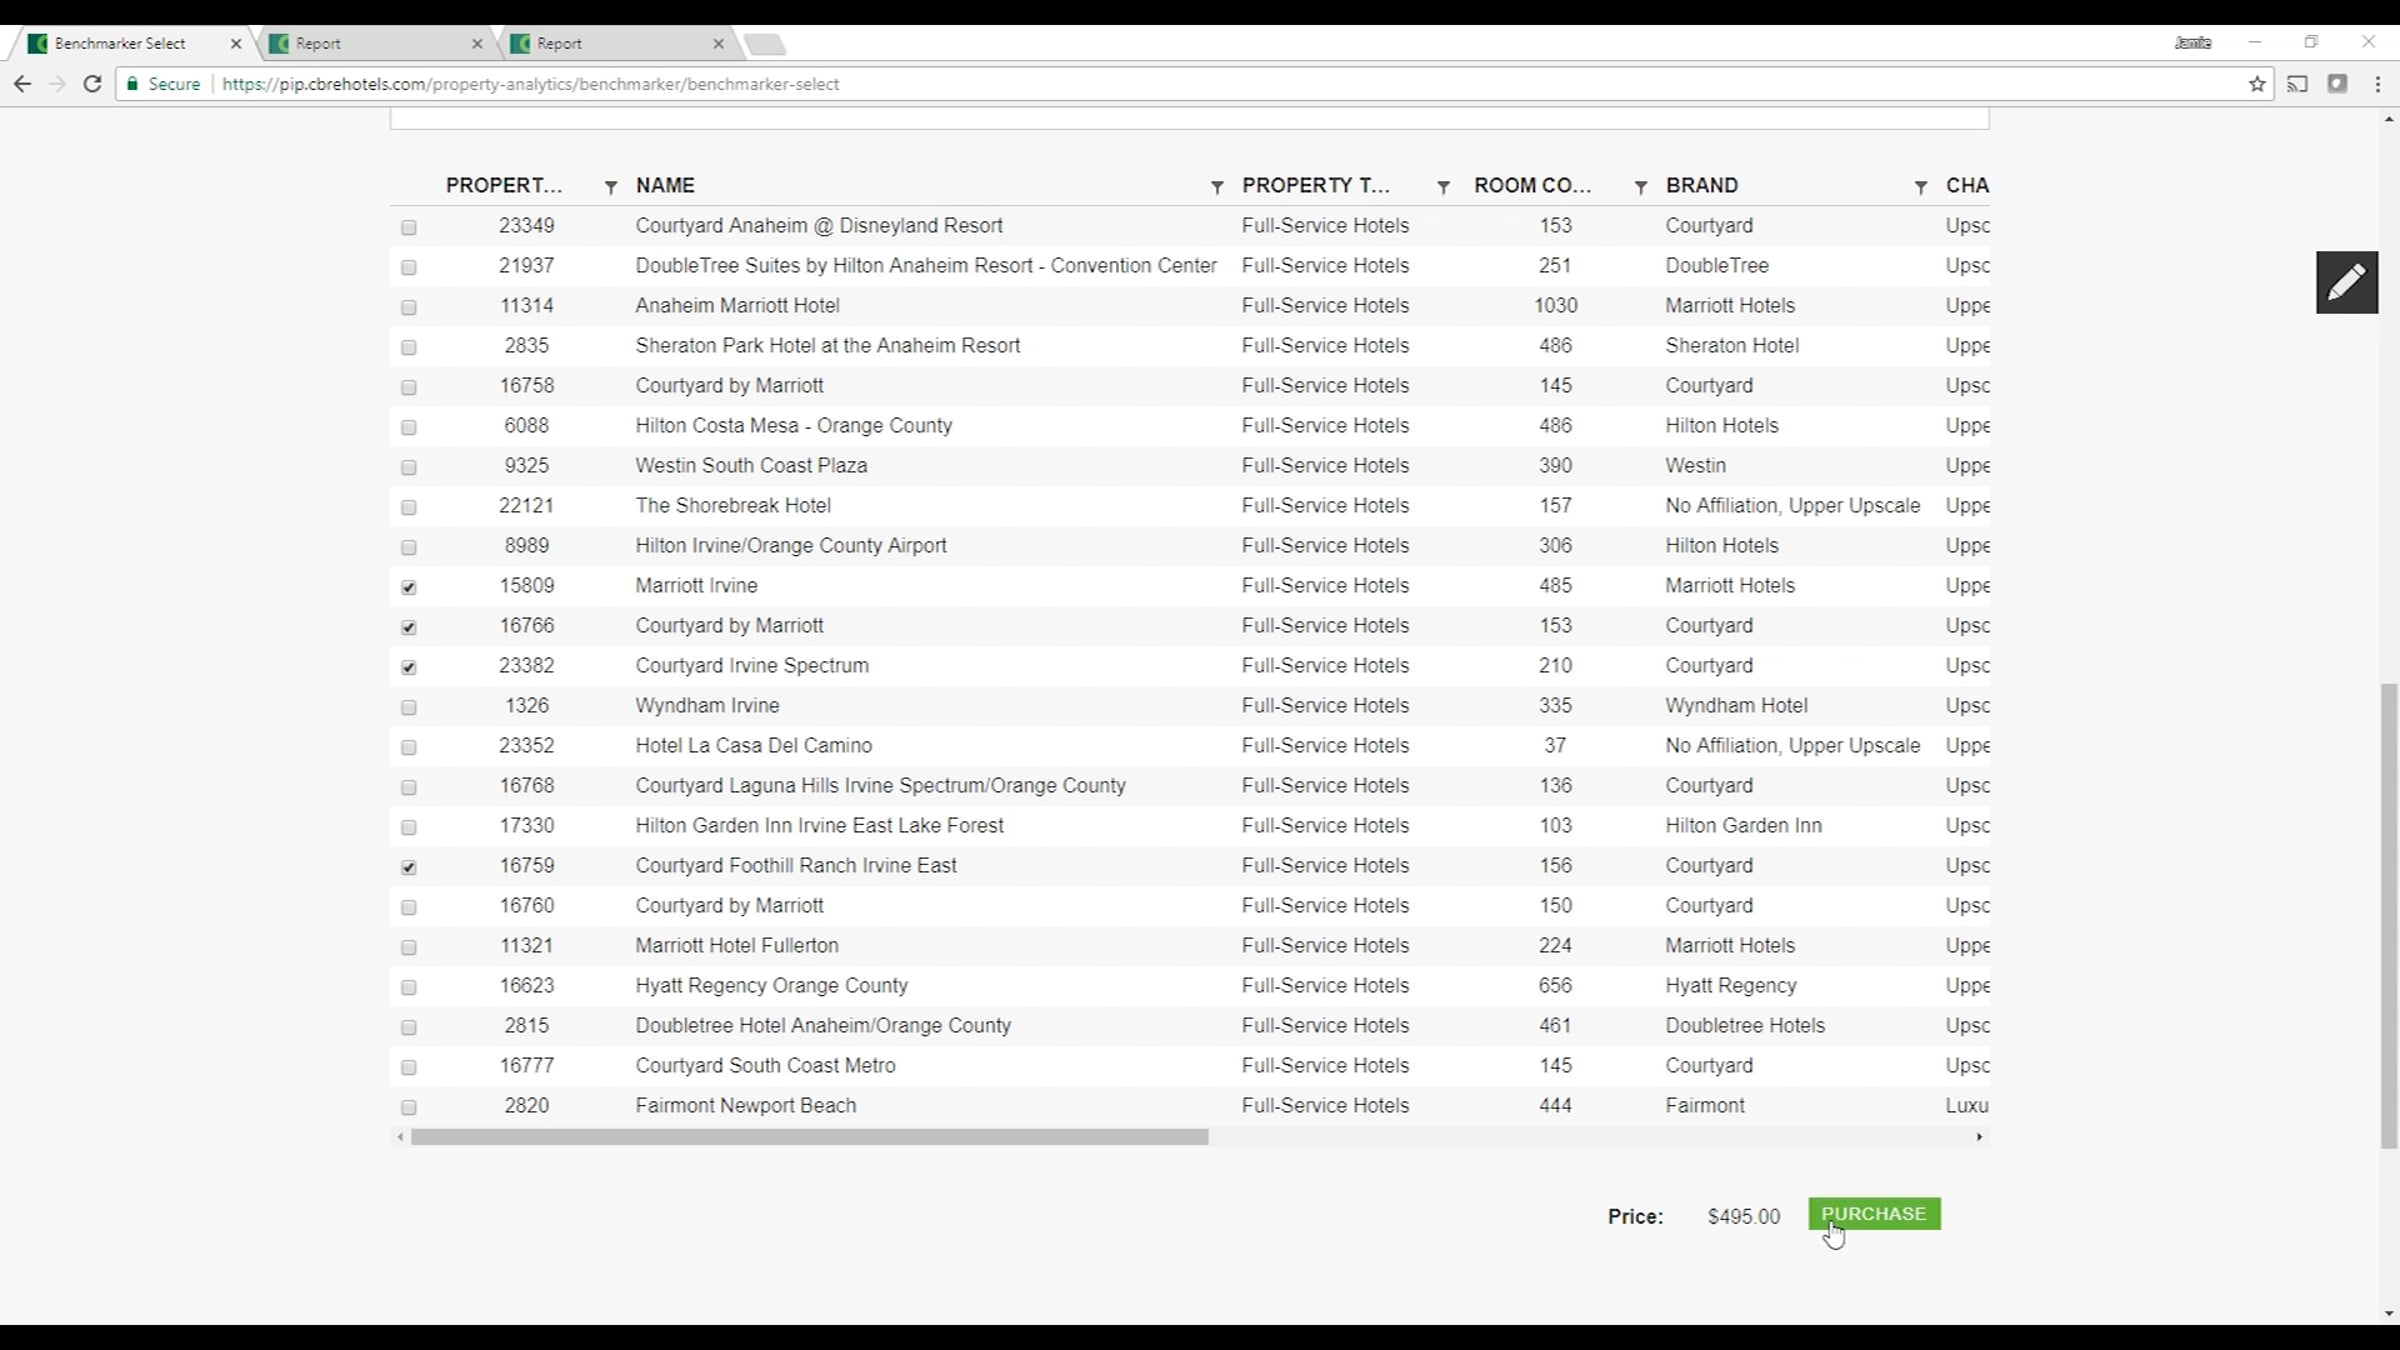Uncheck the Marriott Irvine checkbox
Image resolution: width=2400 pixels, height=1350 pixels.
409,587
